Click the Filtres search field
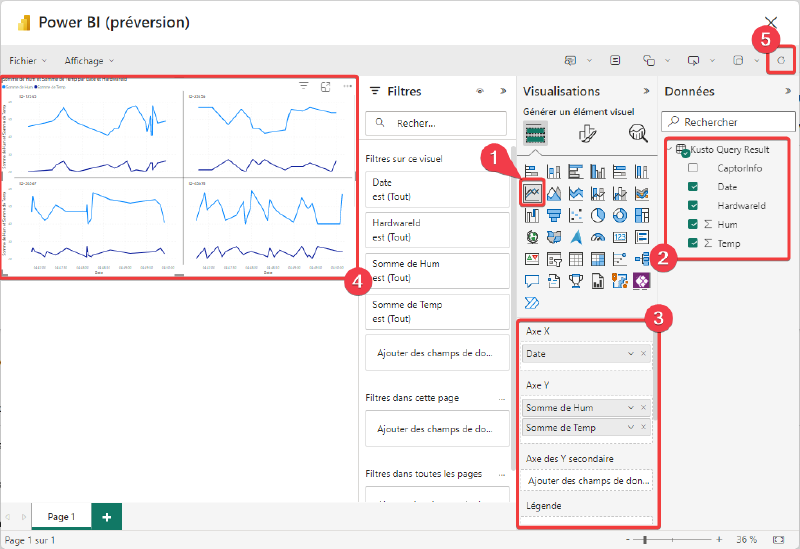800x549 pixels. click(436, 123)
